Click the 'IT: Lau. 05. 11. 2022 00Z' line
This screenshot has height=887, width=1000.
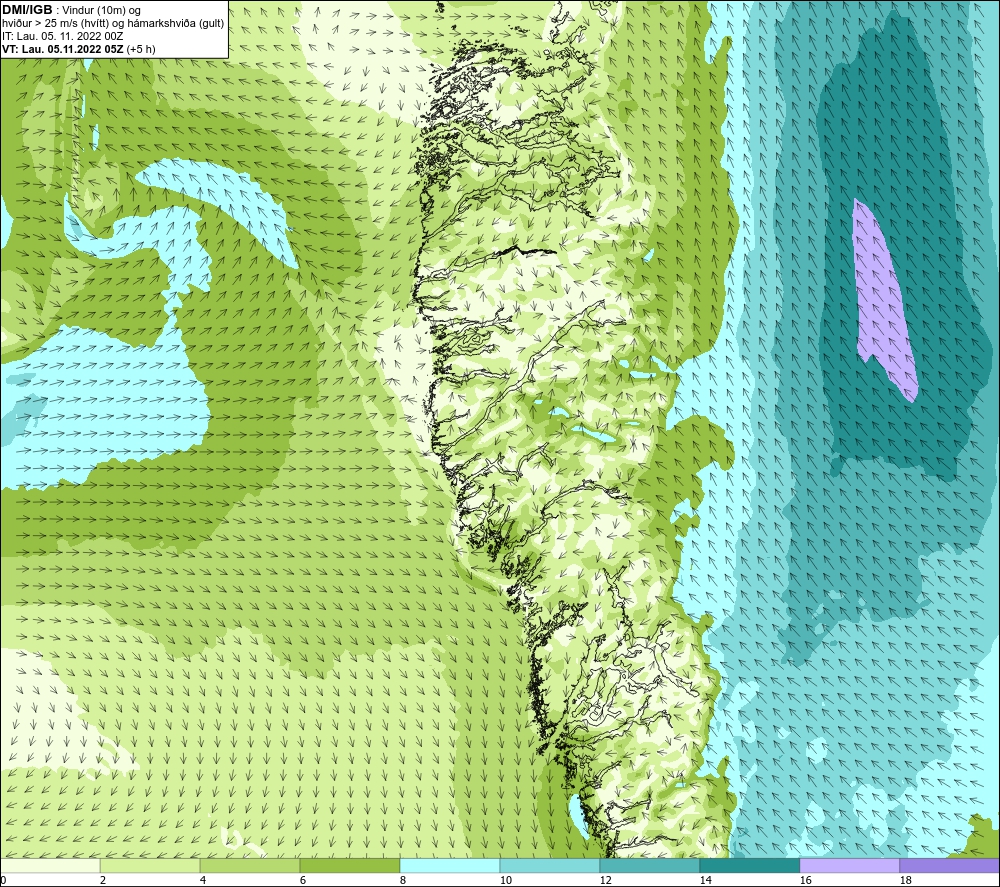point(62,36)
